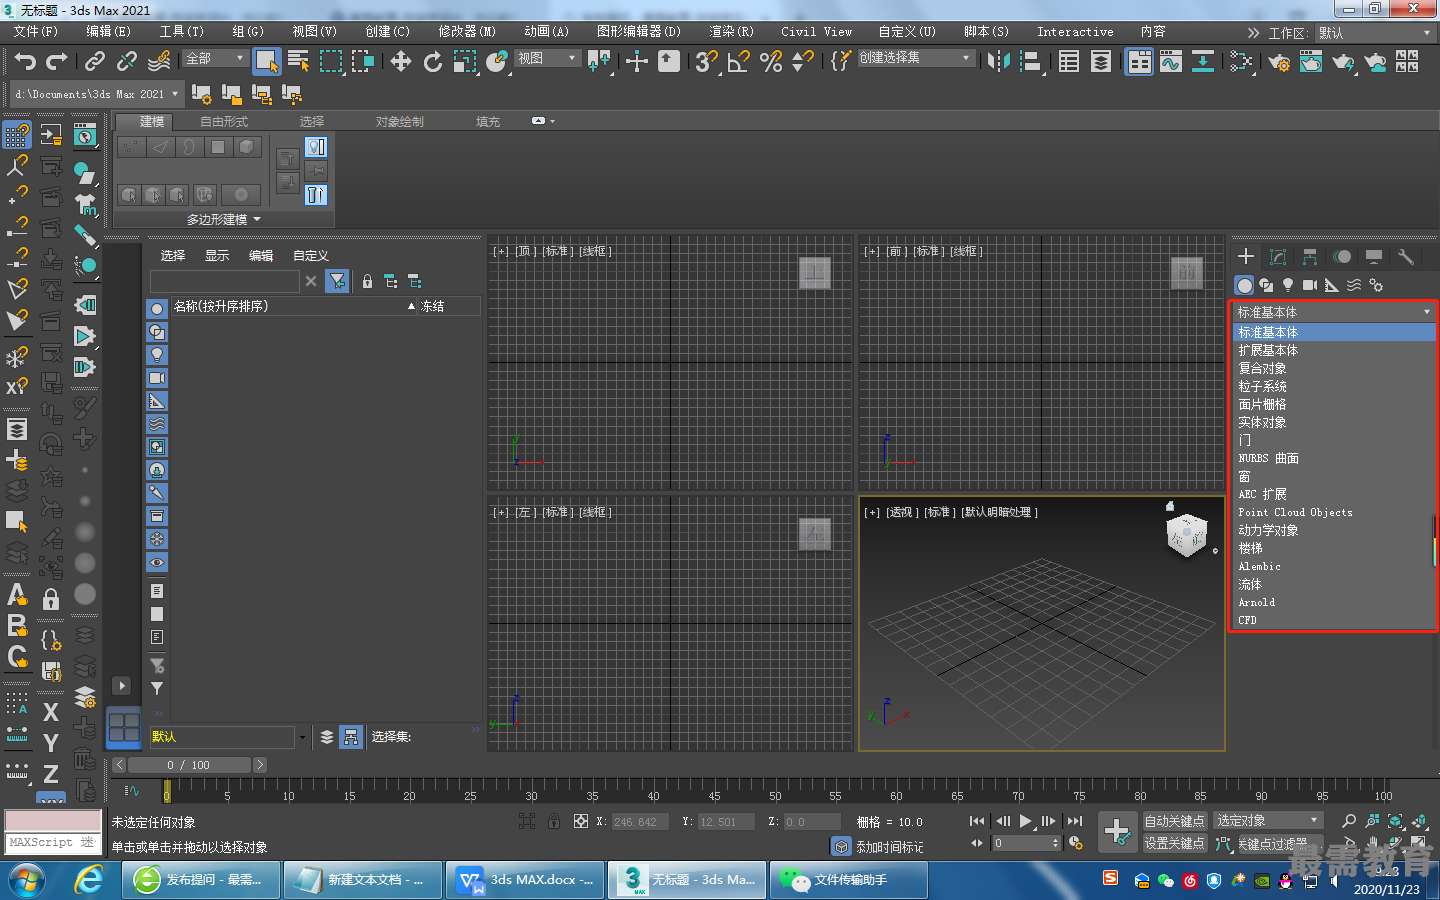Open the 3ds MAX.docx taskbar window

point(526,880)
